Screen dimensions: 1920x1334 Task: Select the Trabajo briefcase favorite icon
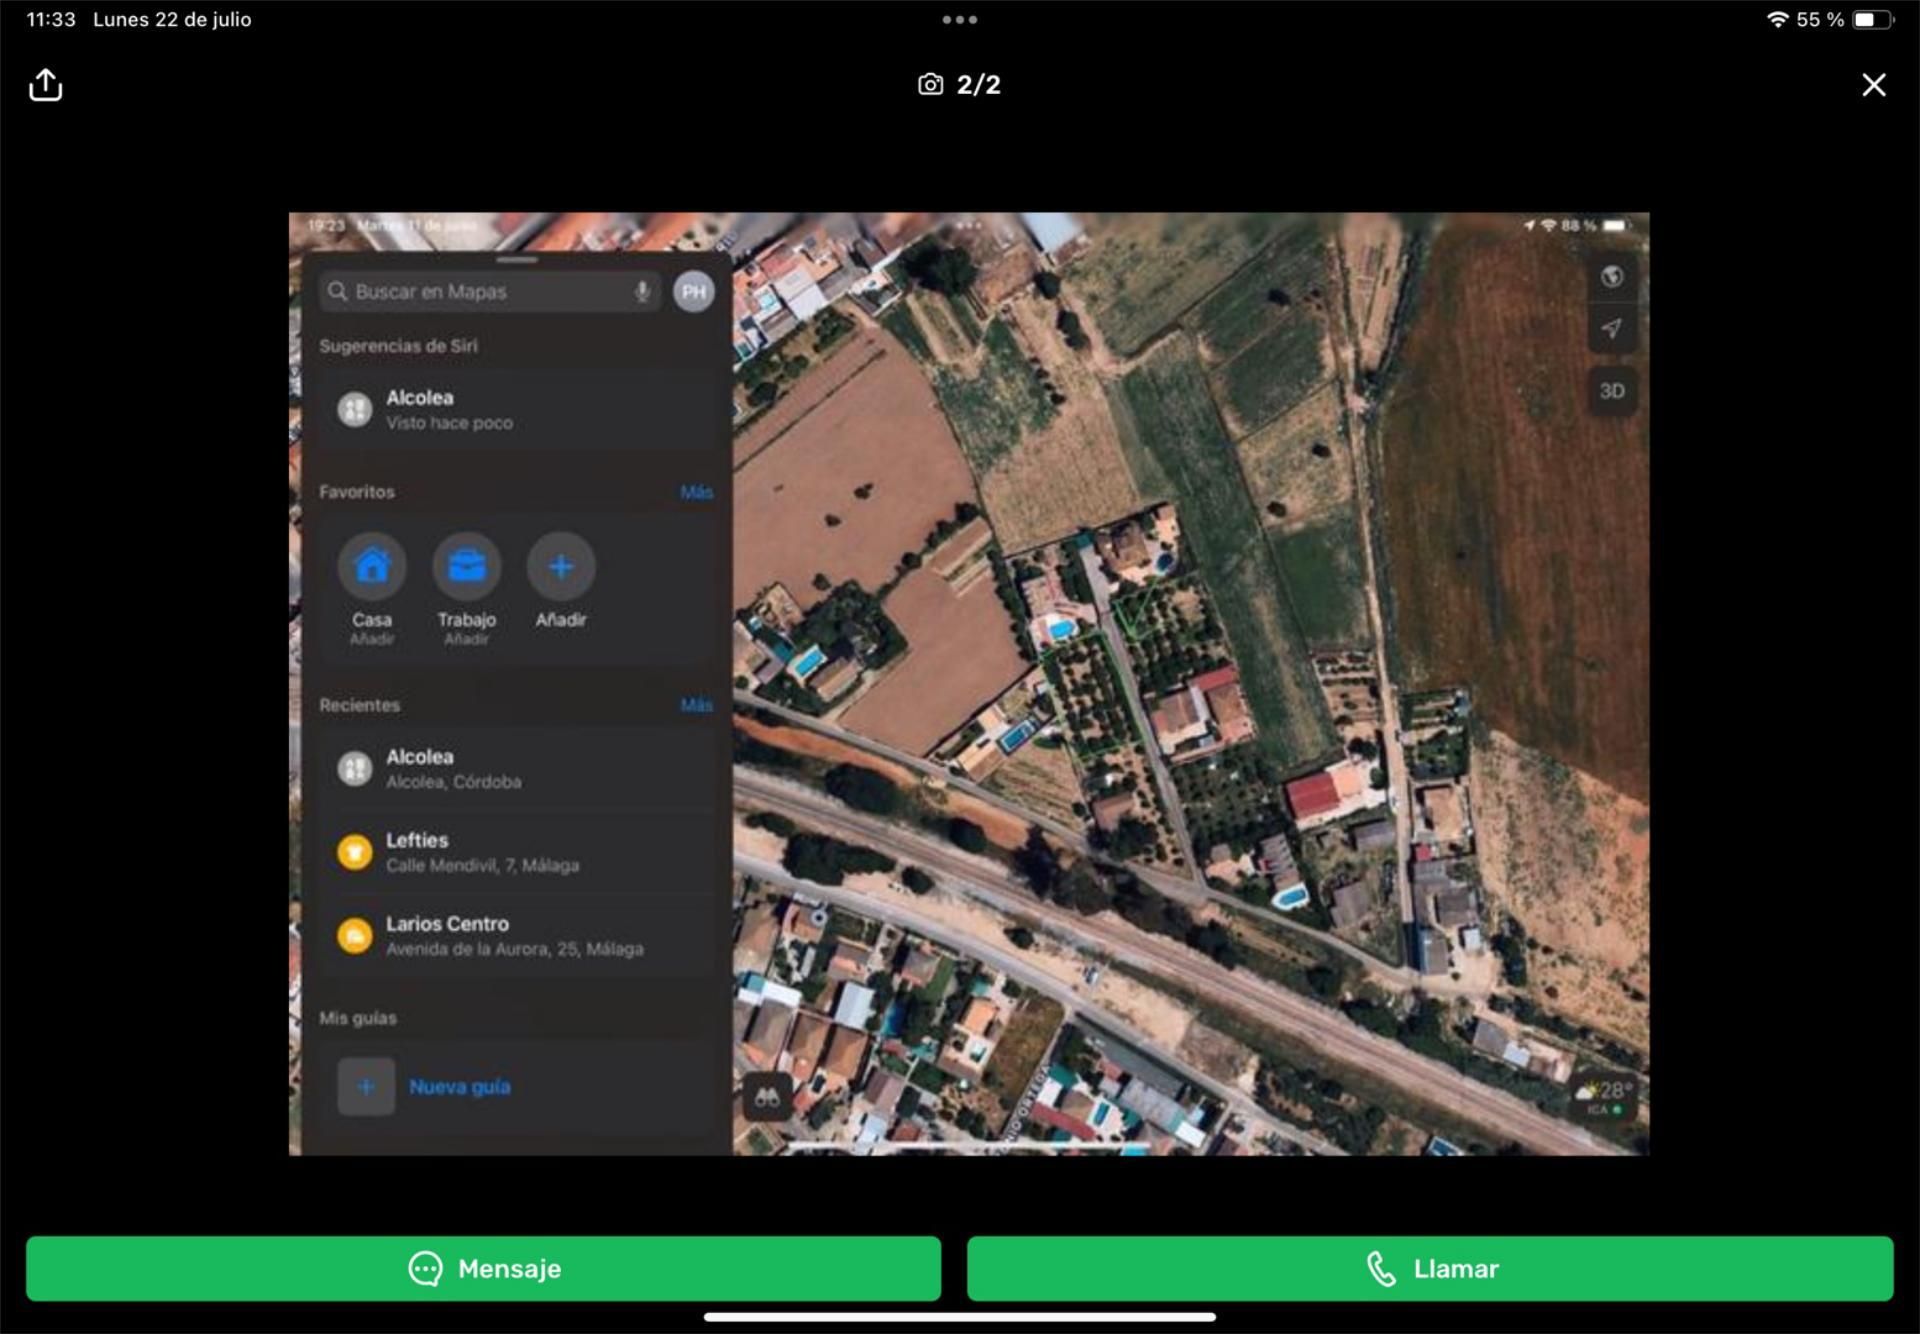[x=466, y=566]
